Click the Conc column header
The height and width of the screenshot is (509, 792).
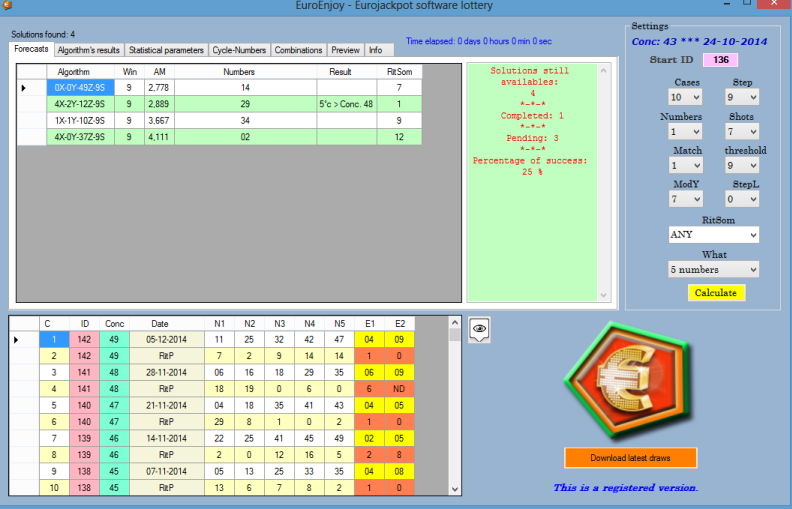[115, 324]
